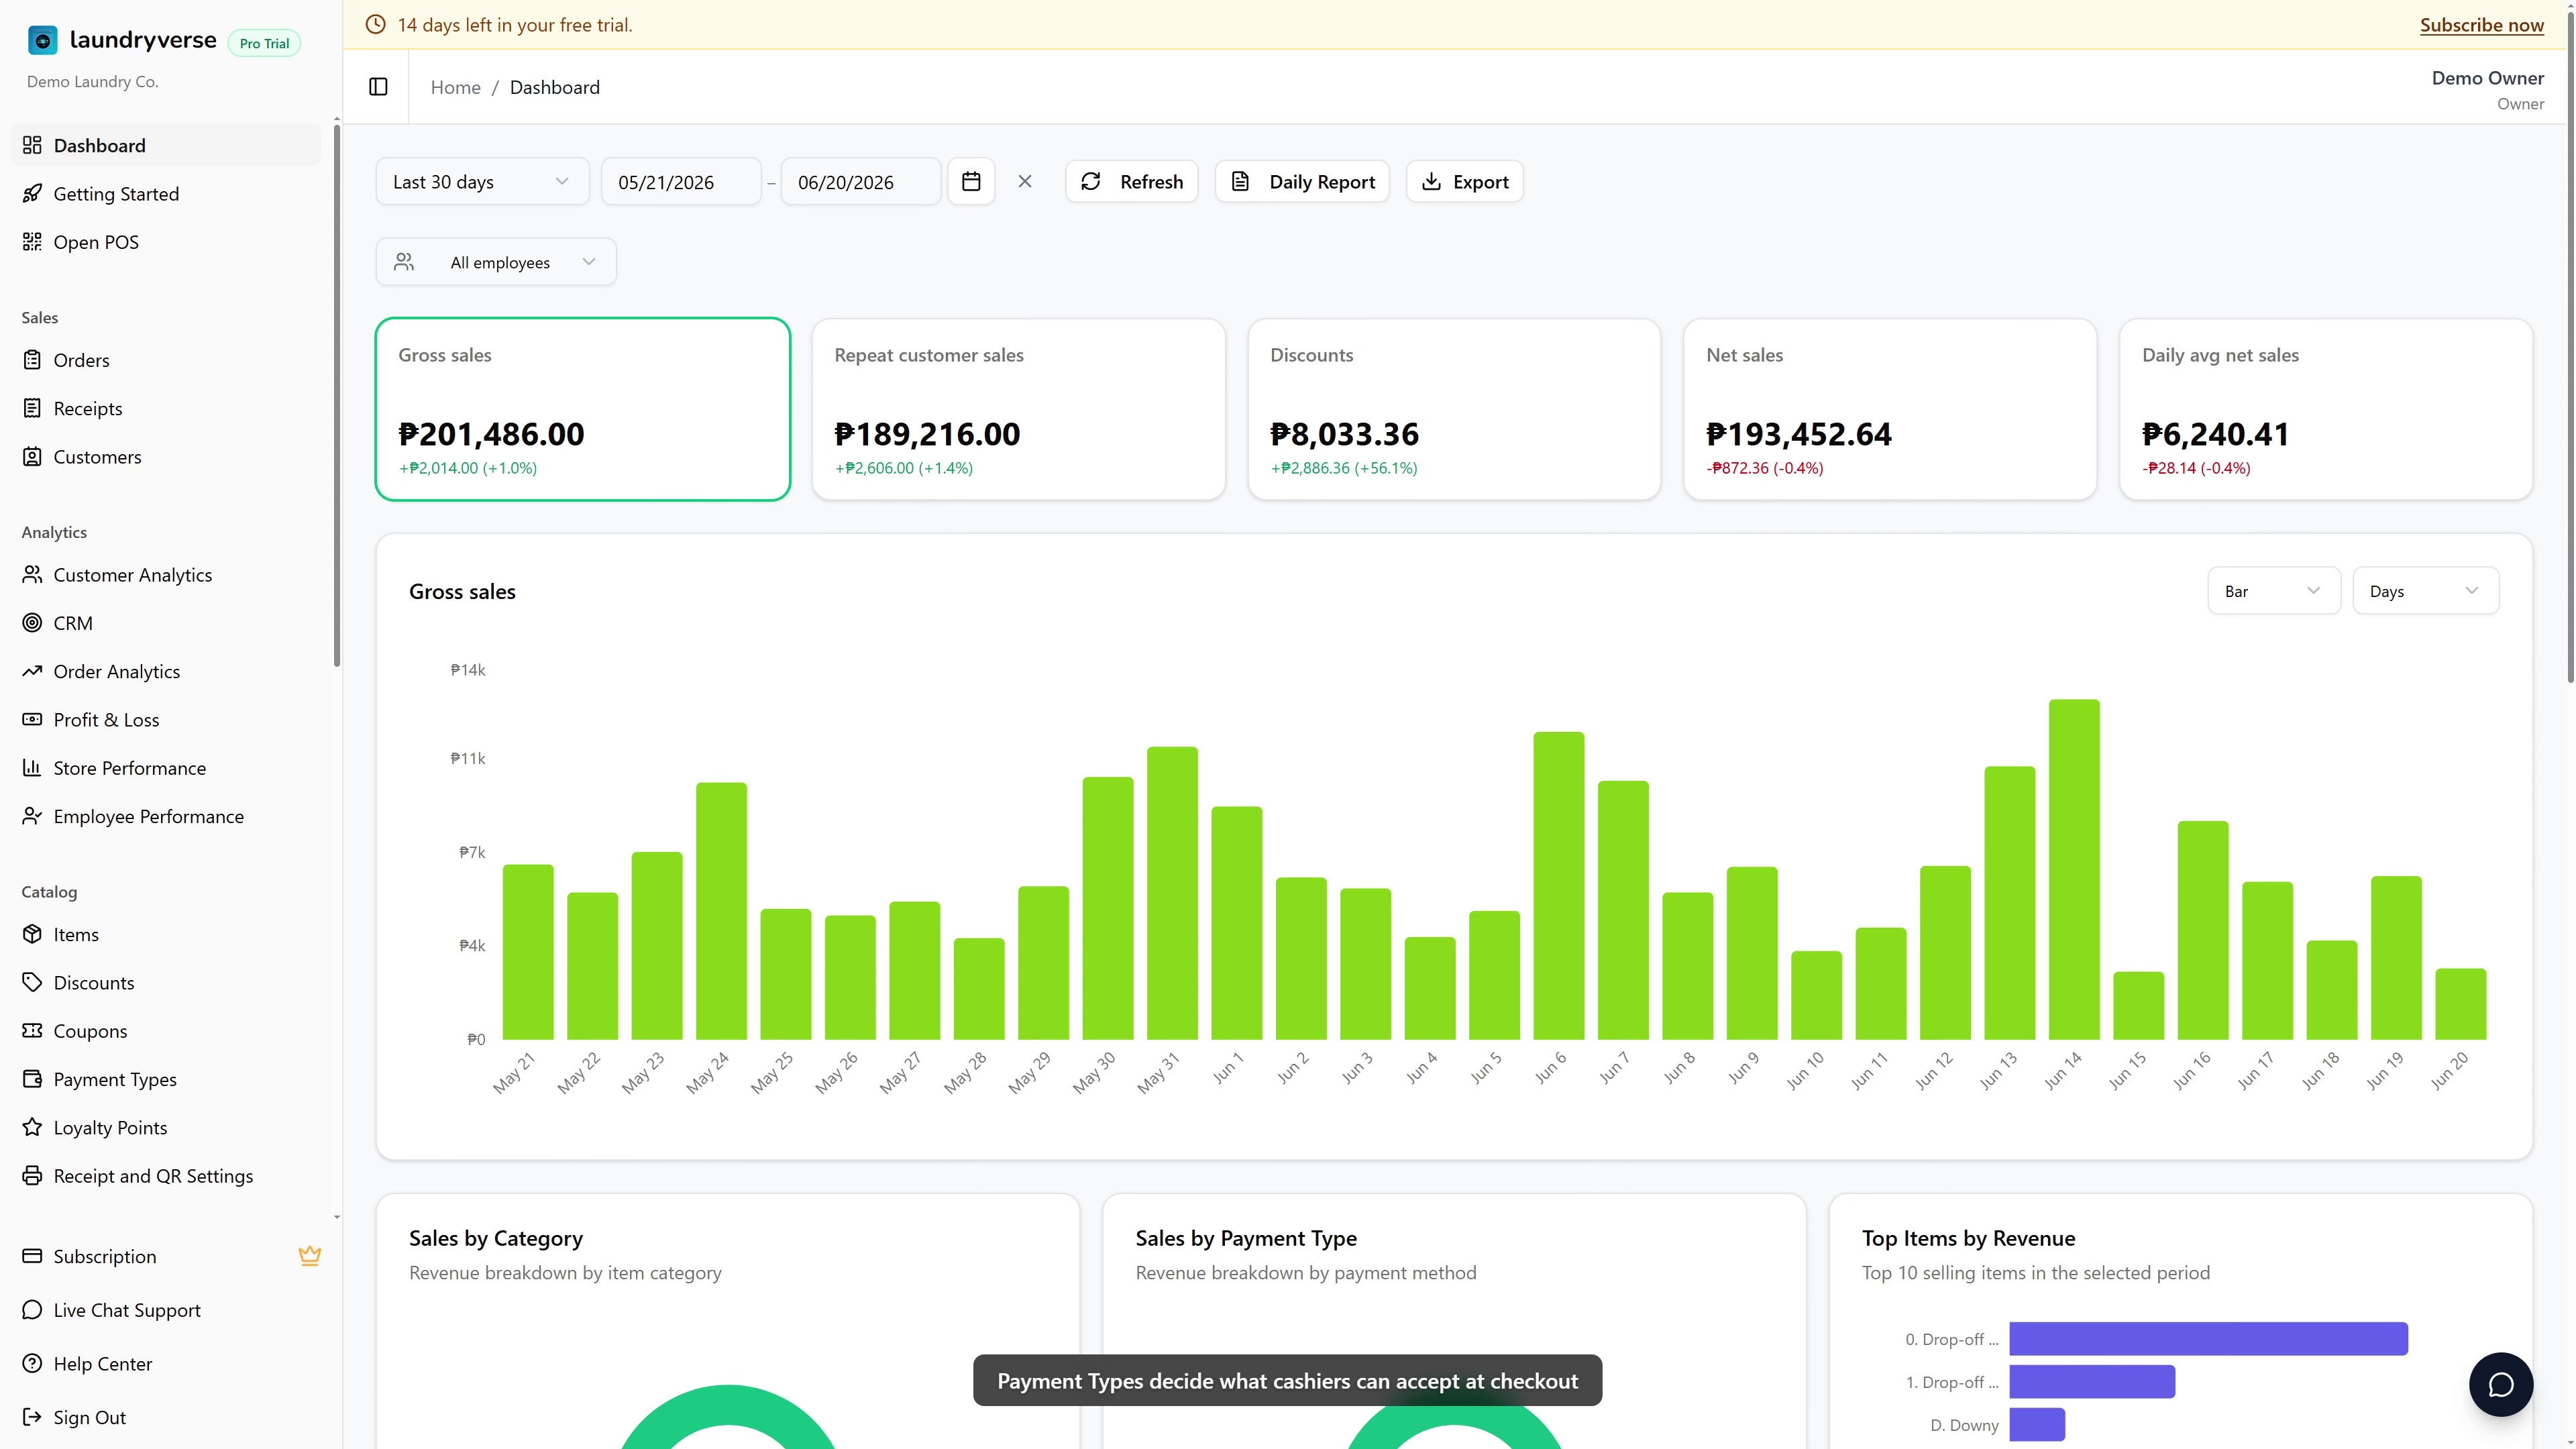
Task: Click the Refresh button
Action: coord(1132,181)
